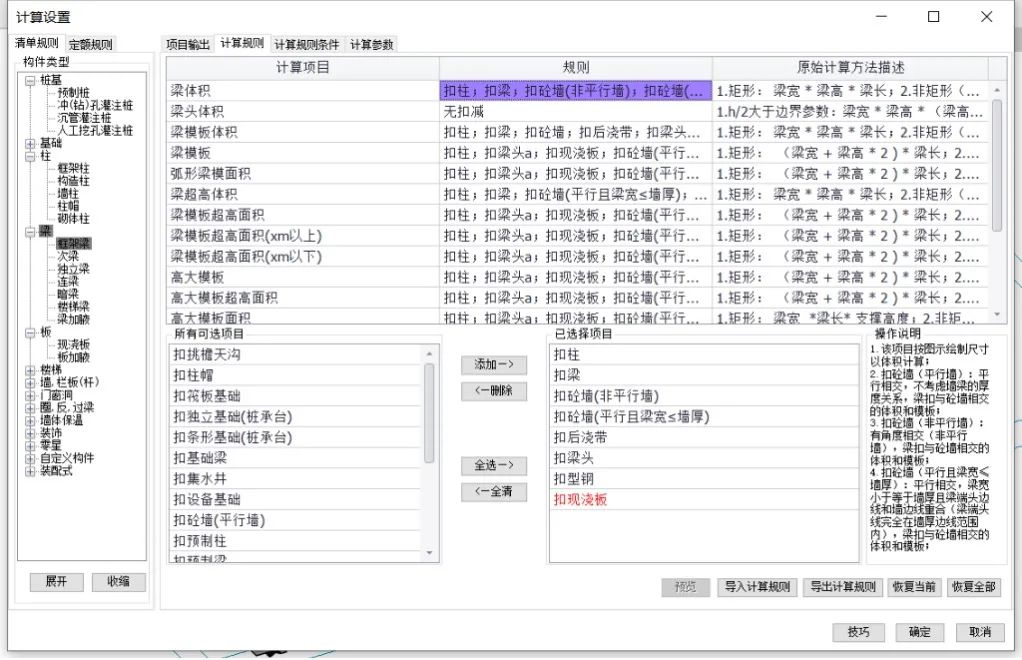1022x660 pixels.
Task: Expand the 基础 tree node
Action: coord(30,144)
